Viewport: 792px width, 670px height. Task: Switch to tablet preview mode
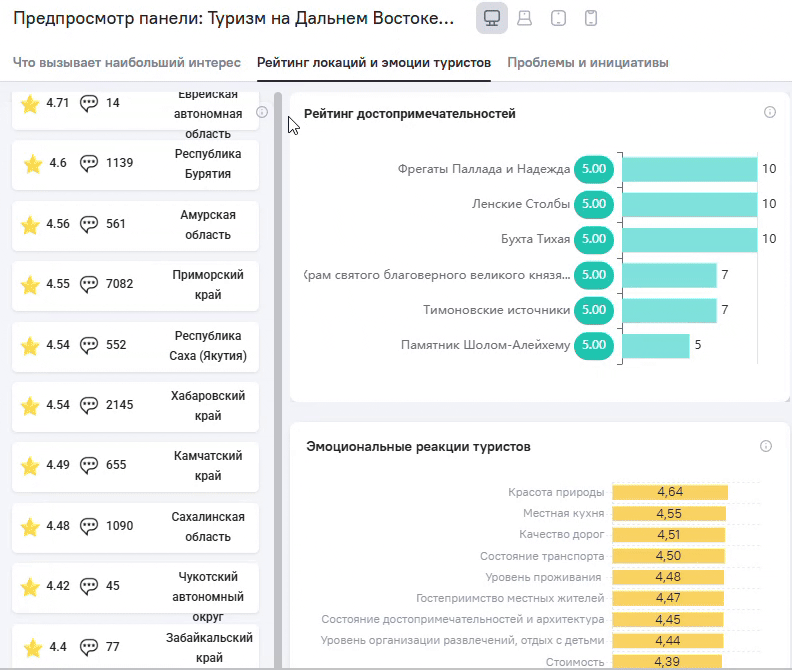pyautogui.click(x=558, y=18)
